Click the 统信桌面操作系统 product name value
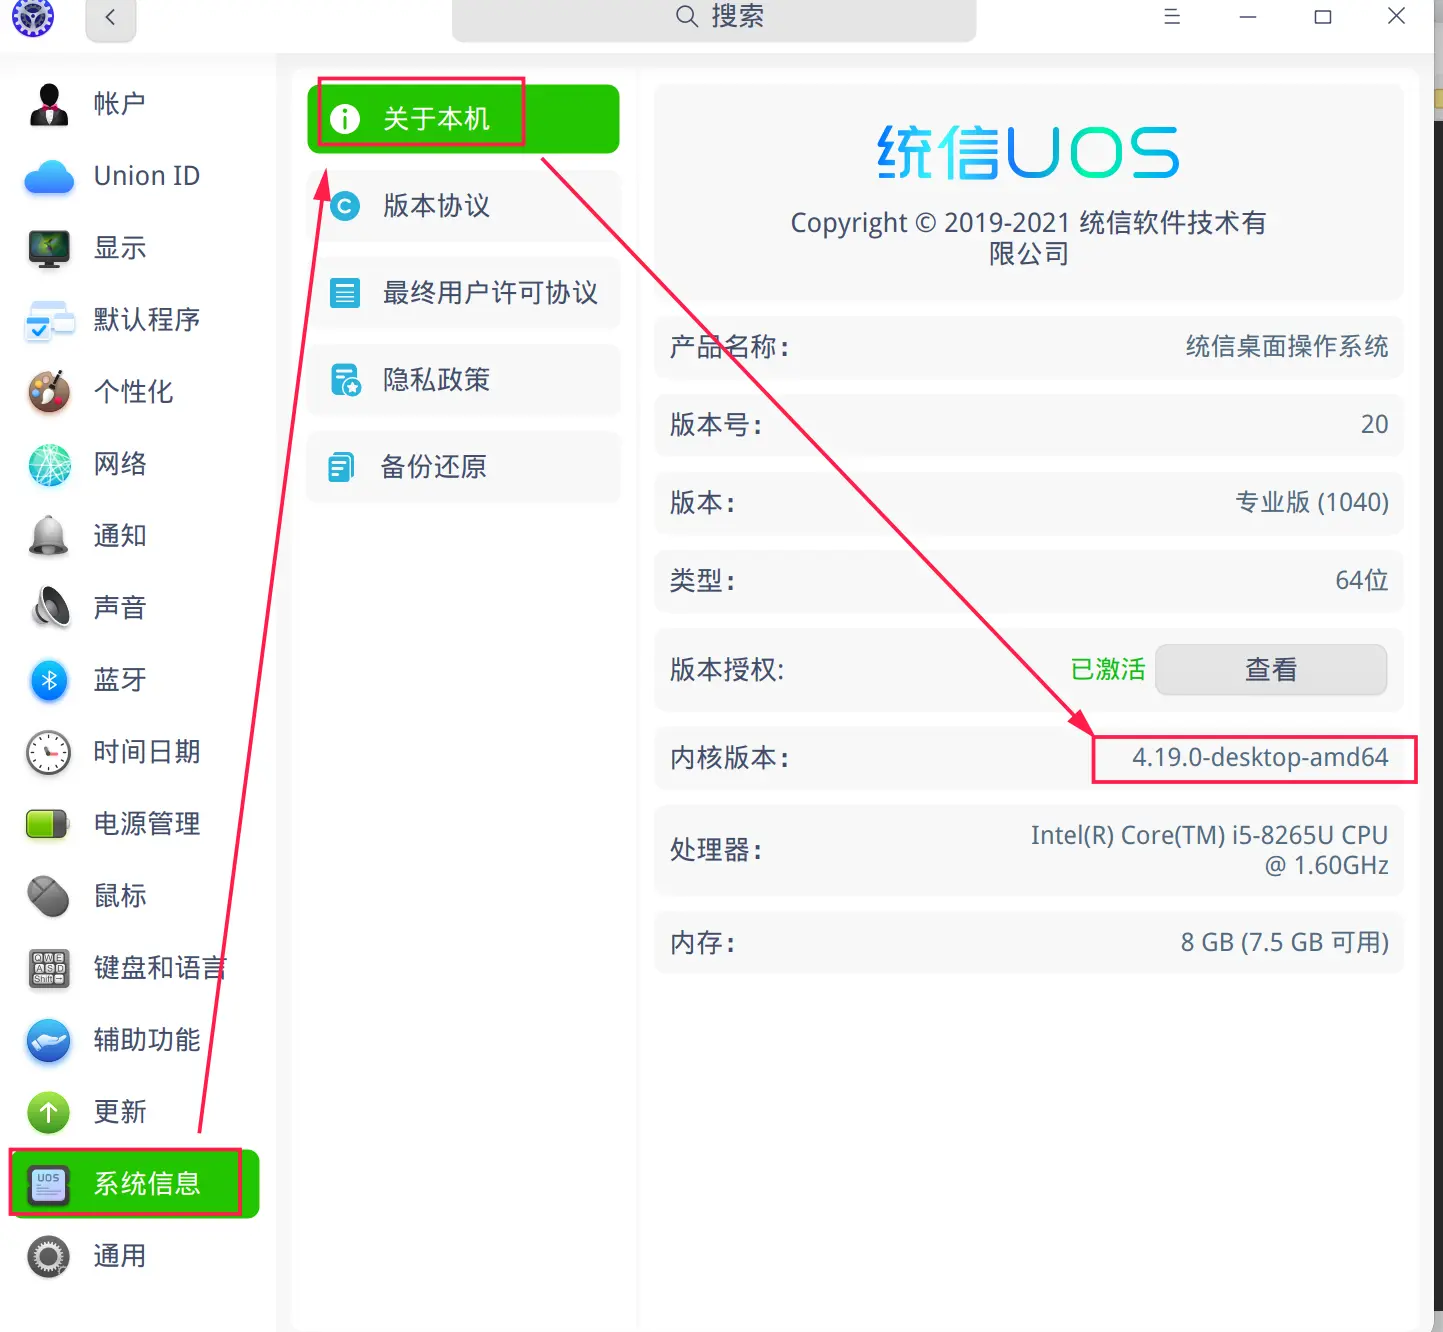This screenshot has height=1332, width=1443. tap(1287, 347)
